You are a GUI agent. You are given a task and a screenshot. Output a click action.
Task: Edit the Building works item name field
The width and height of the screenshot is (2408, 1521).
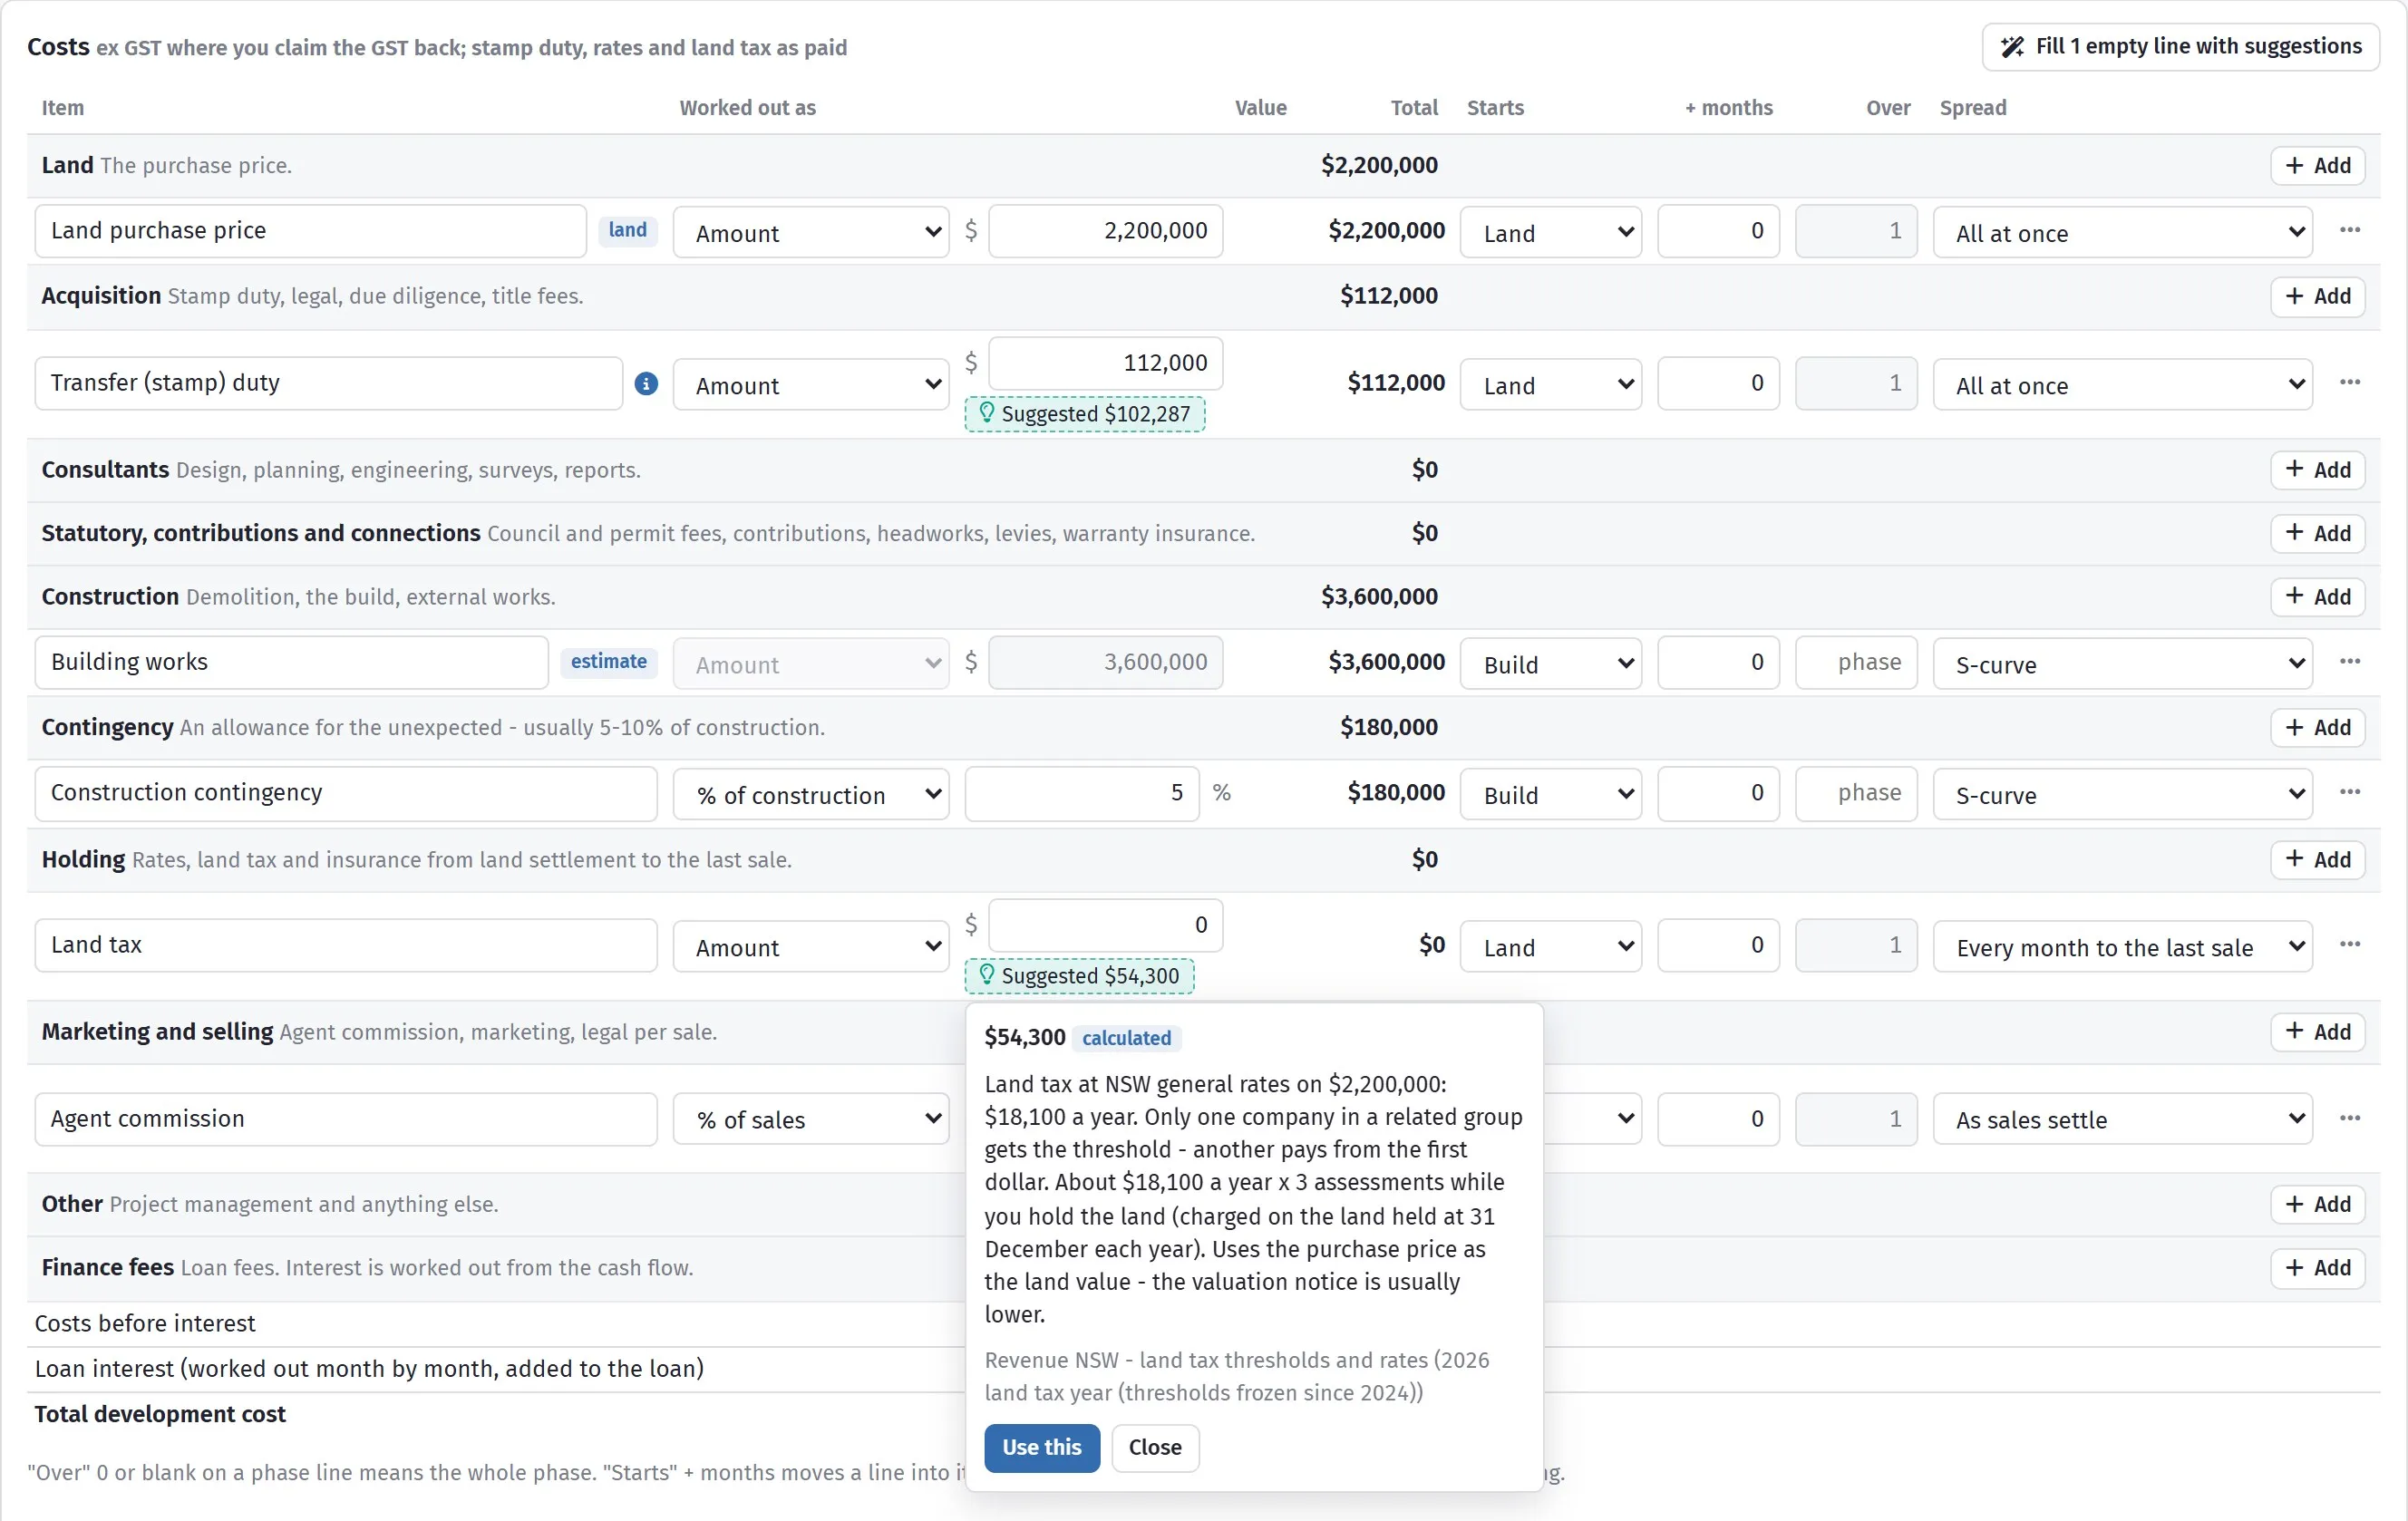click(x=291, y=662)
